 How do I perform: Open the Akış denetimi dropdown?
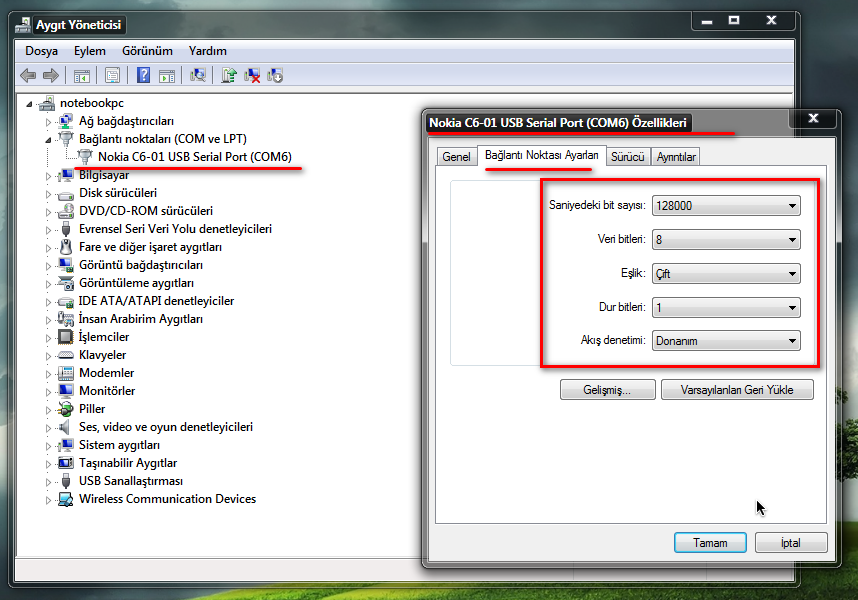pyautogui.click(x=726, y=341)
